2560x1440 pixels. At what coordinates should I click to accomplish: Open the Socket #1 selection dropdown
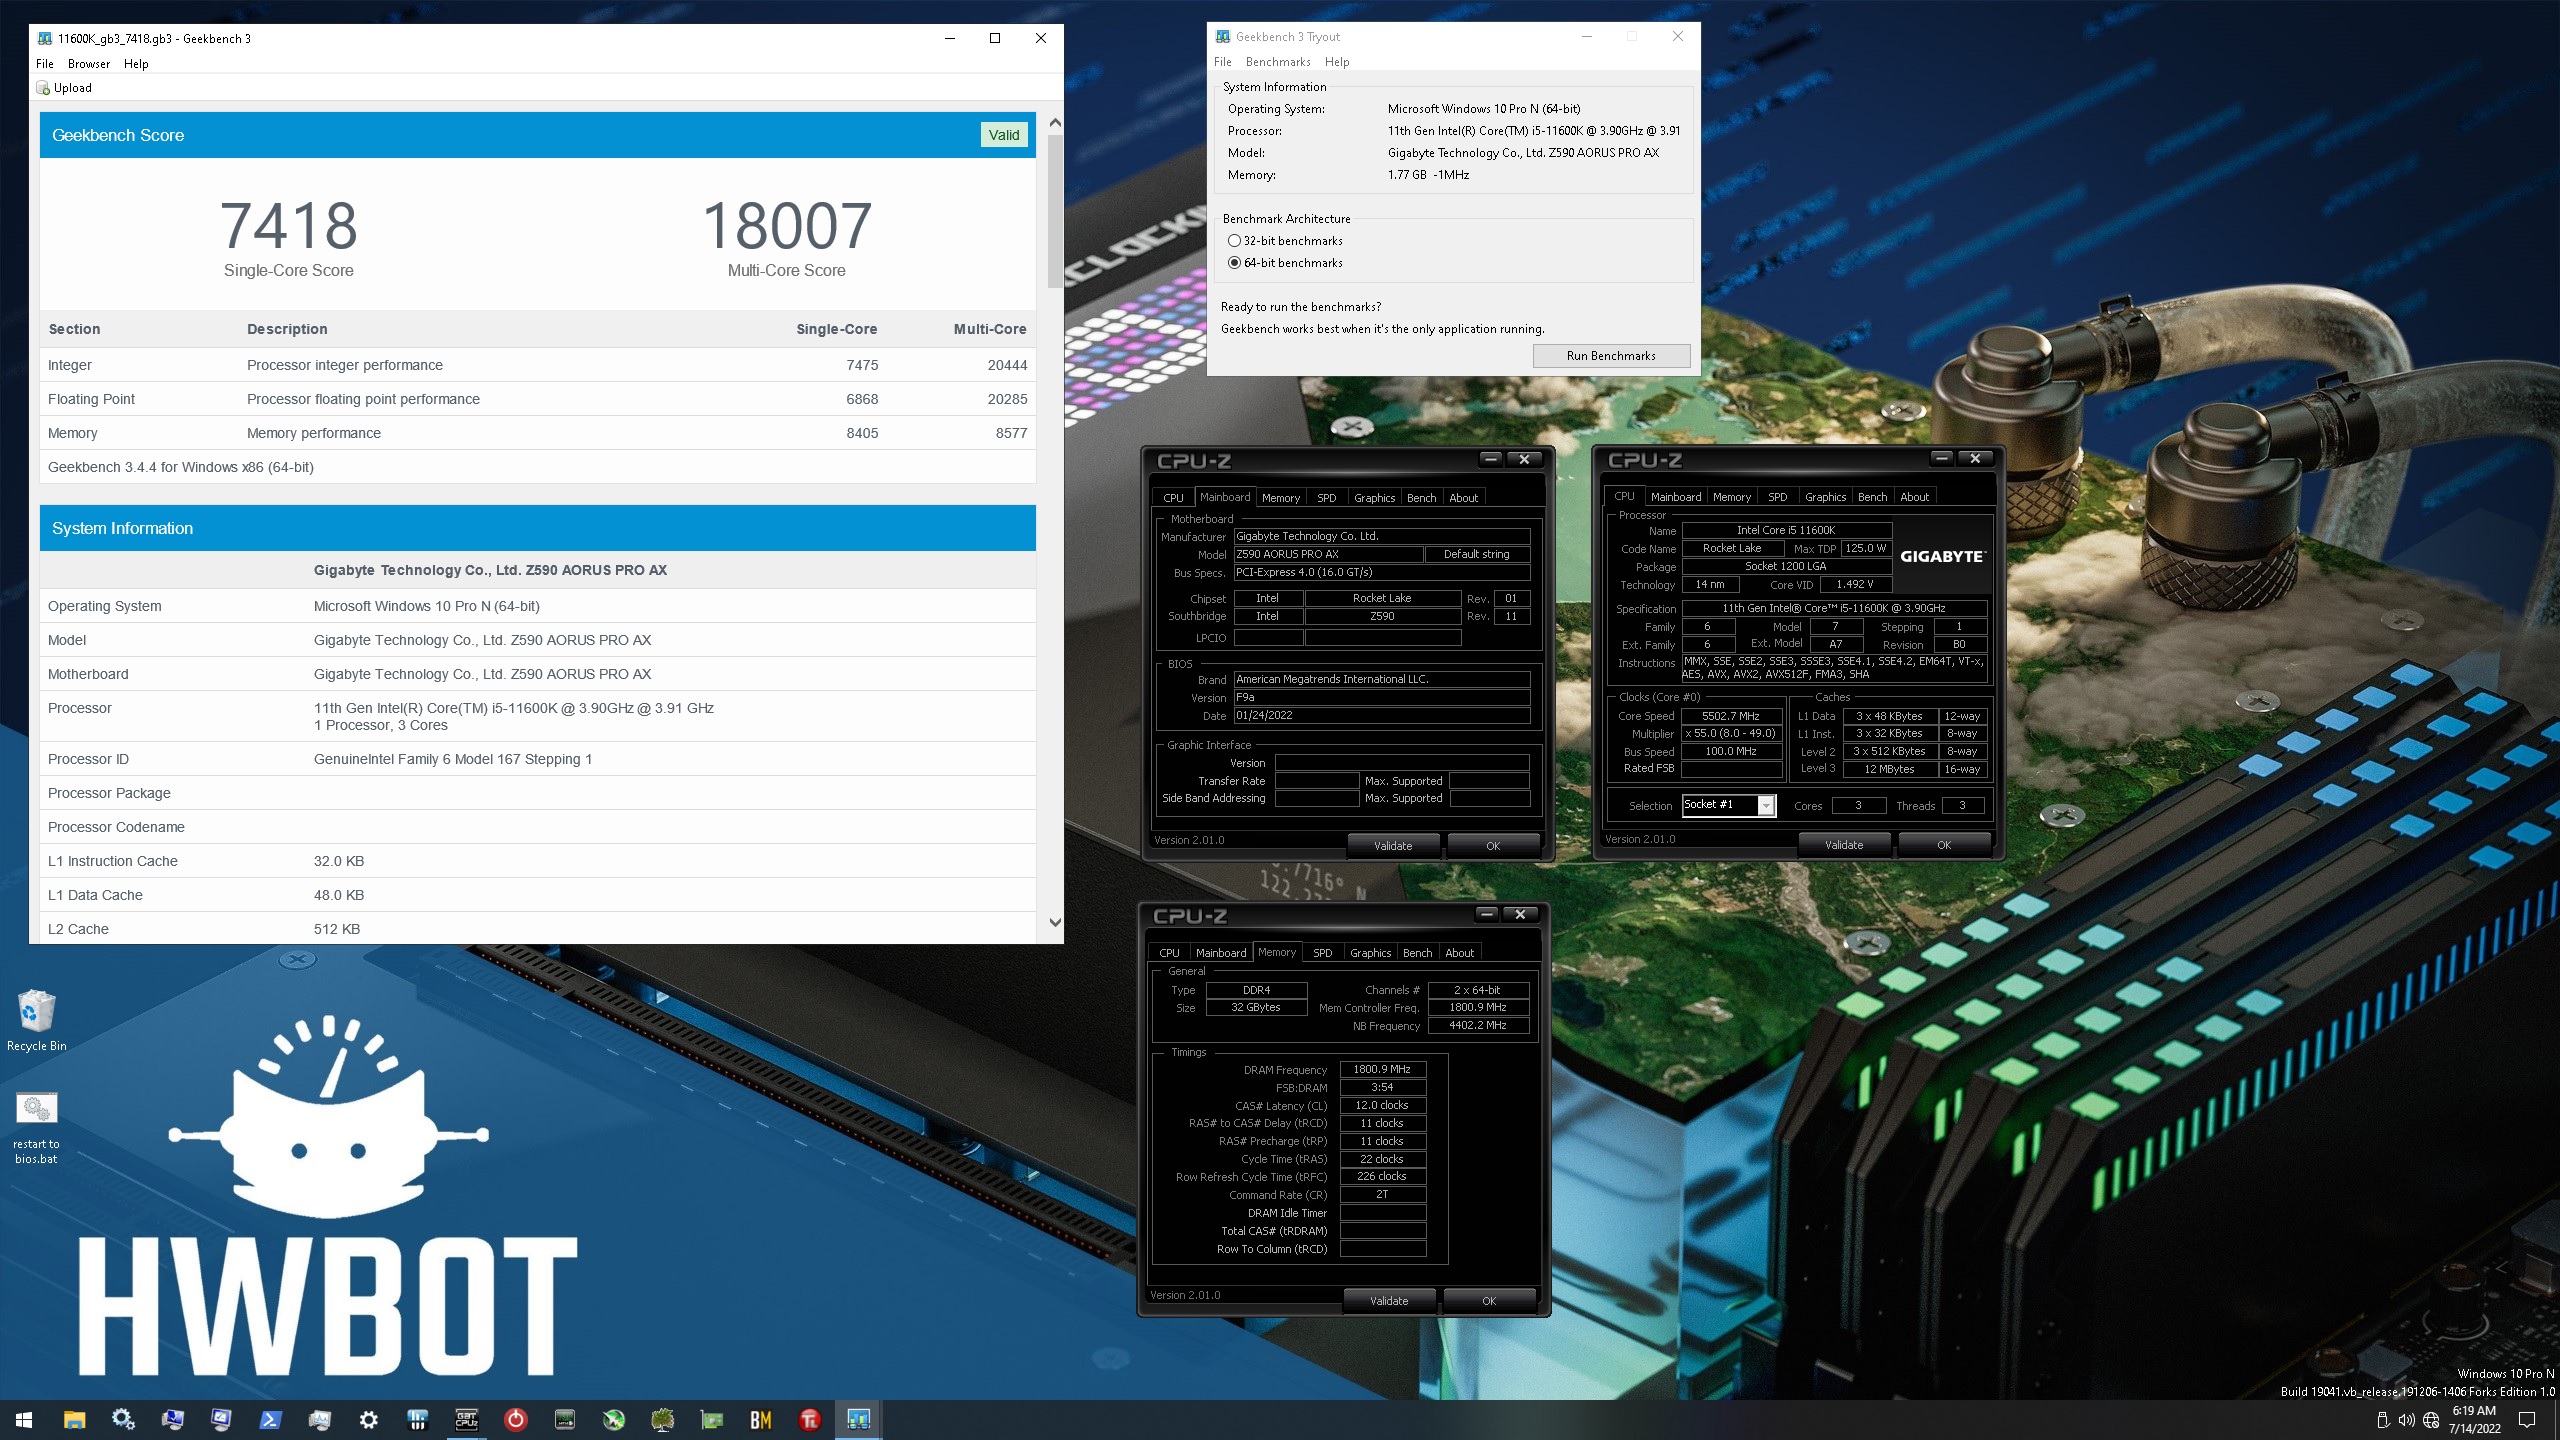1728,805
